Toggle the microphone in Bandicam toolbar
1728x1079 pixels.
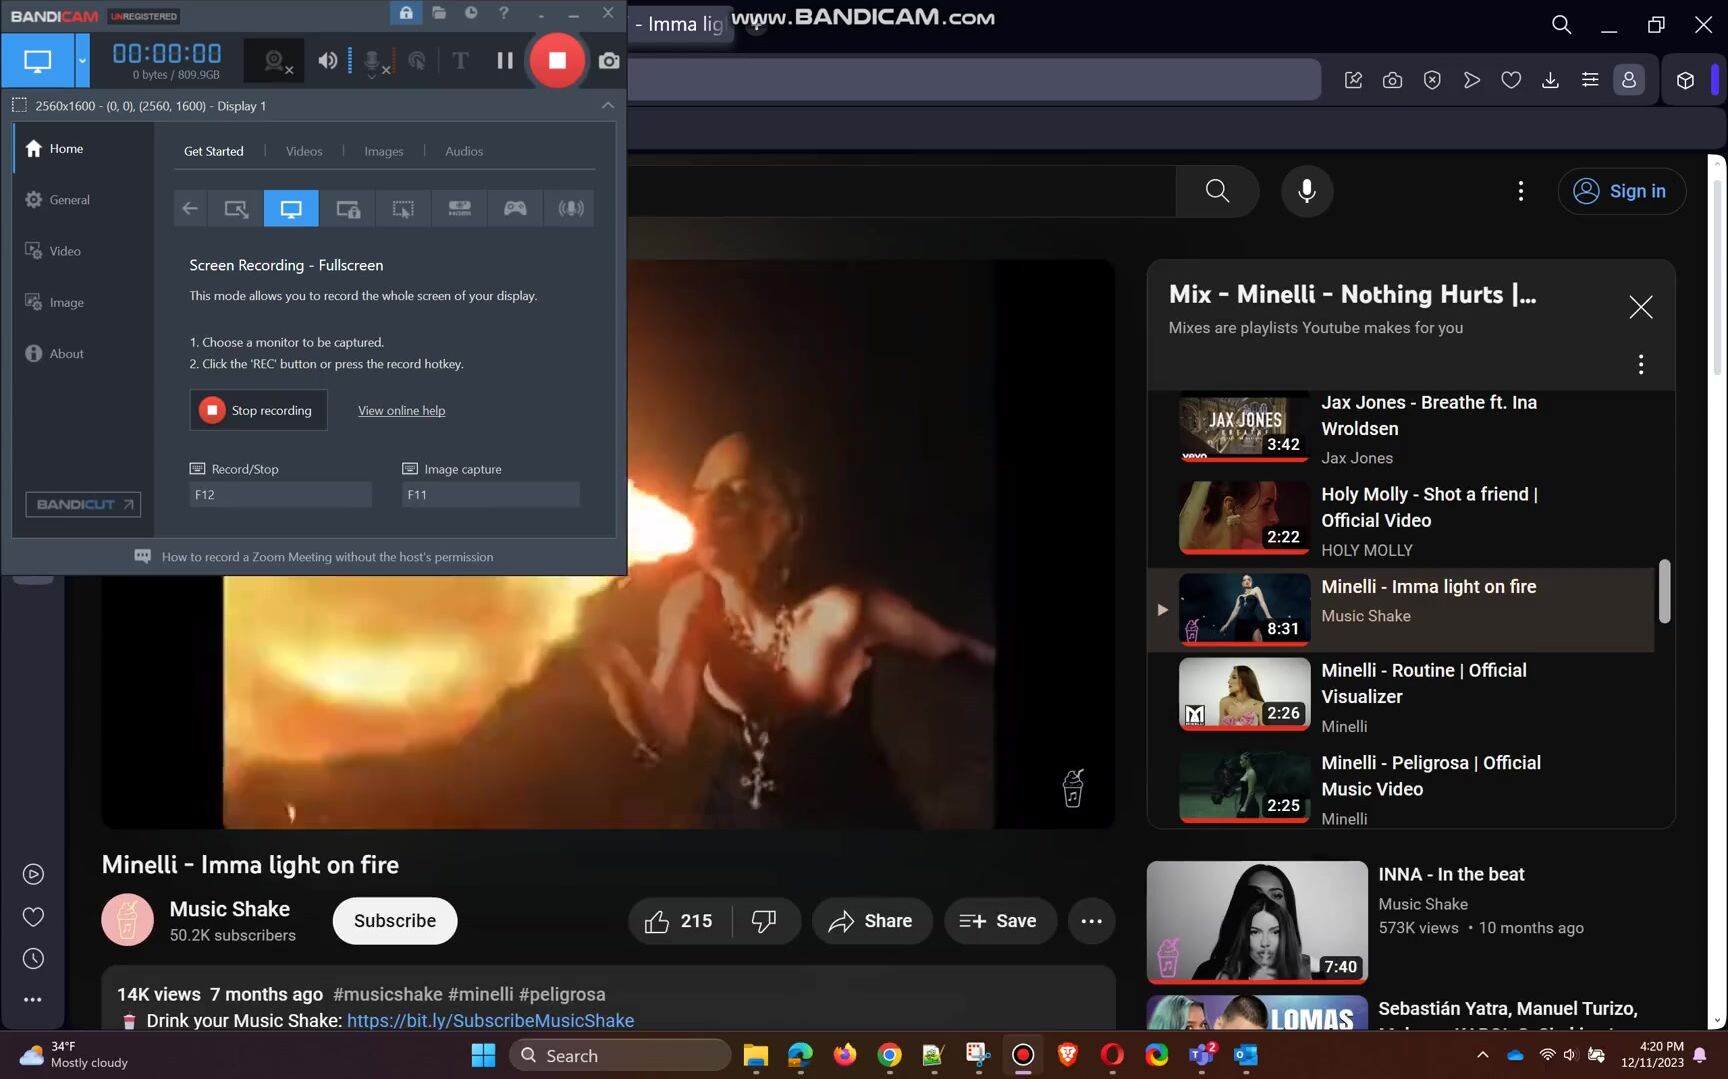coord(373,61)
